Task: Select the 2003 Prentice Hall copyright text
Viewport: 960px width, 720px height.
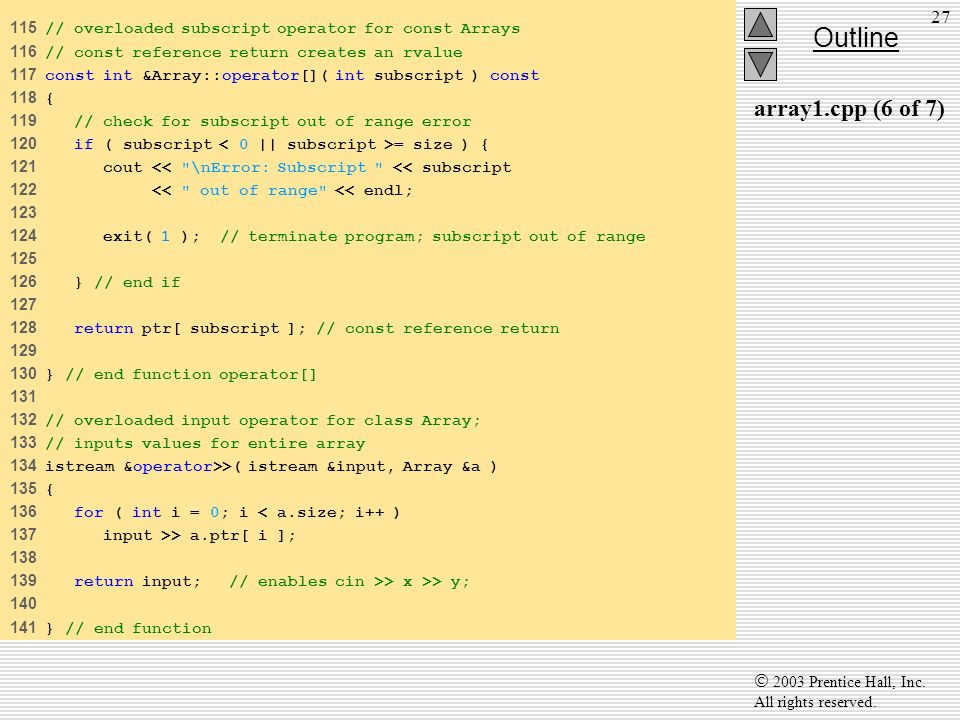Action: click(x=839, y=681)
